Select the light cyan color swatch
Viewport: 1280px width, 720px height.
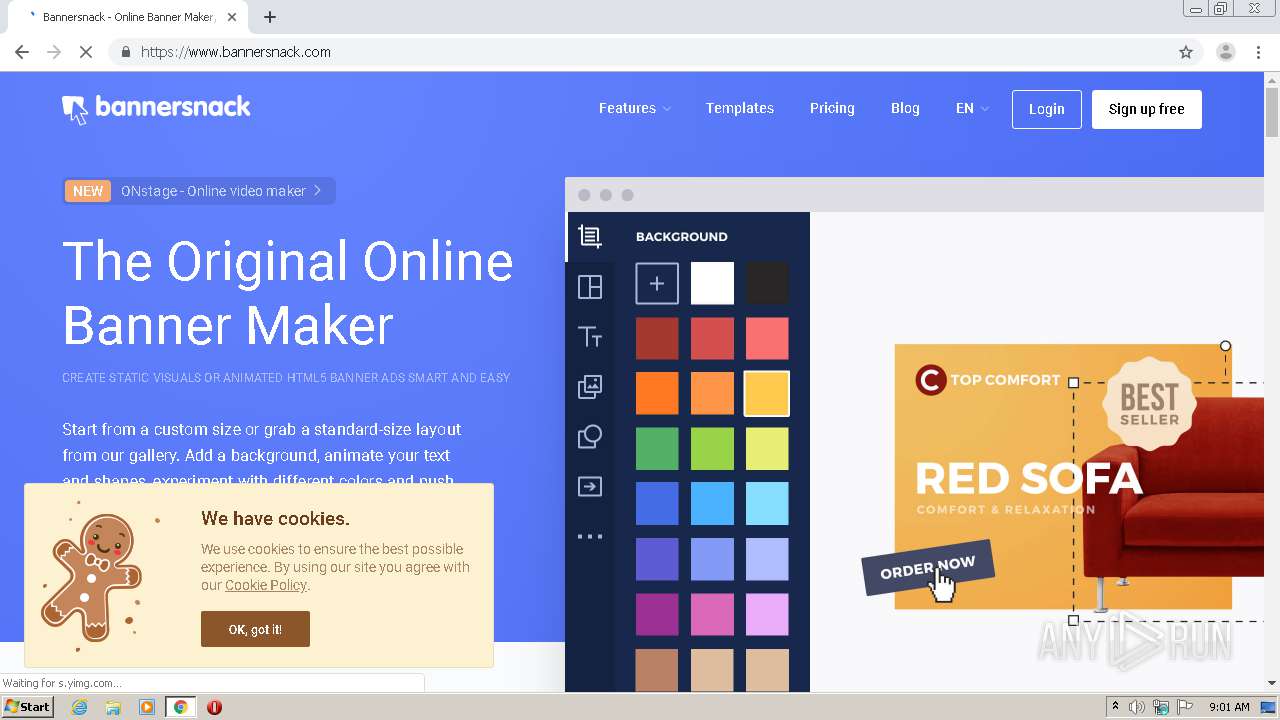(x=767, y=504)
